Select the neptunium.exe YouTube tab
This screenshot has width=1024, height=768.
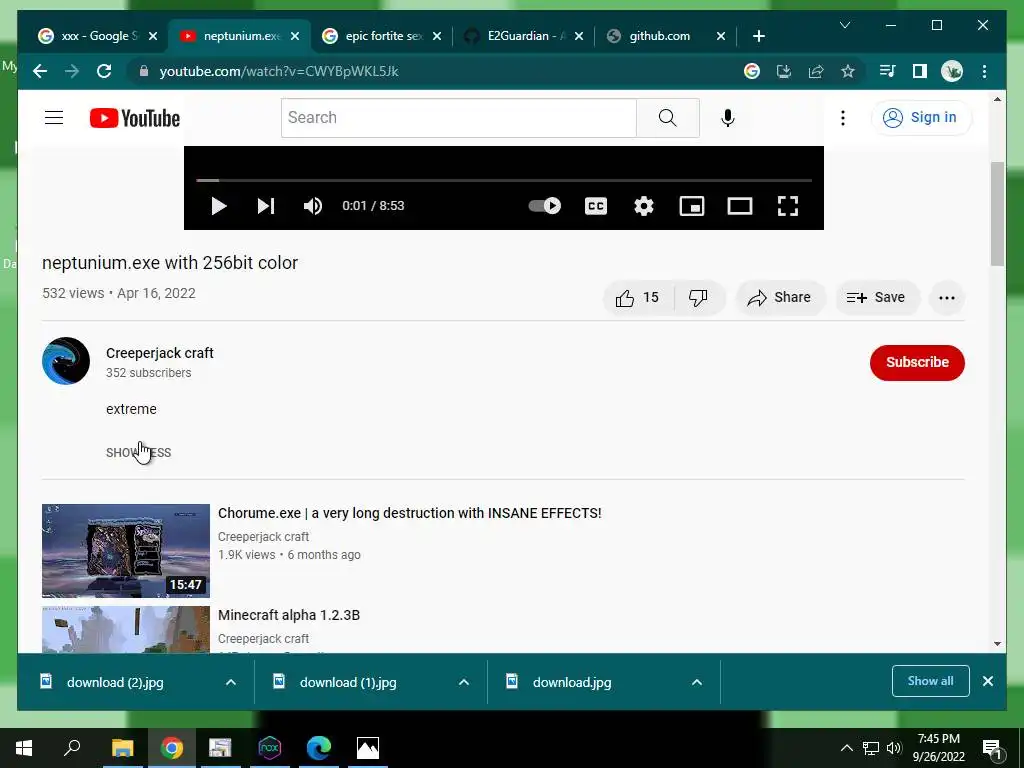pyautogui.click(x=239, y=36)
